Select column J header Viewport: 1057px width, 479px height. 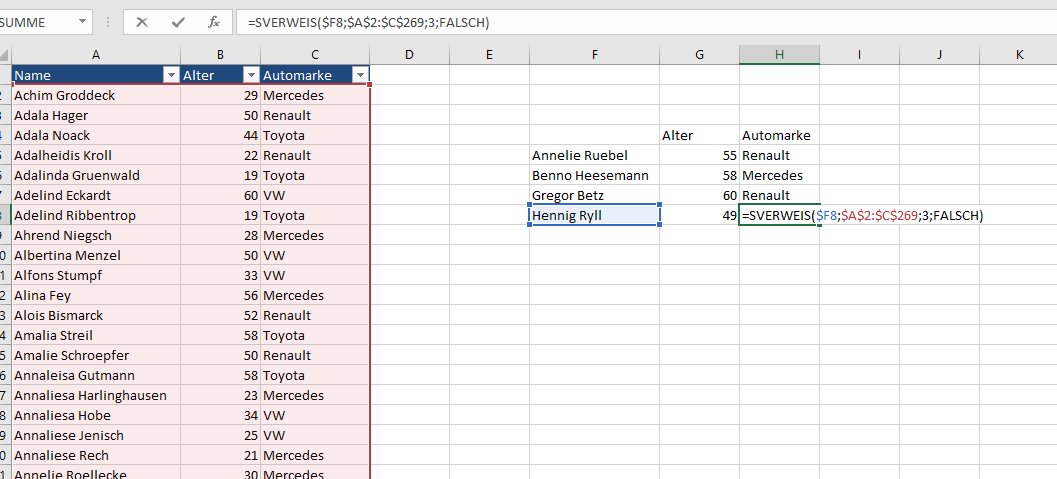pyautogui.click(x=940, y=55)
